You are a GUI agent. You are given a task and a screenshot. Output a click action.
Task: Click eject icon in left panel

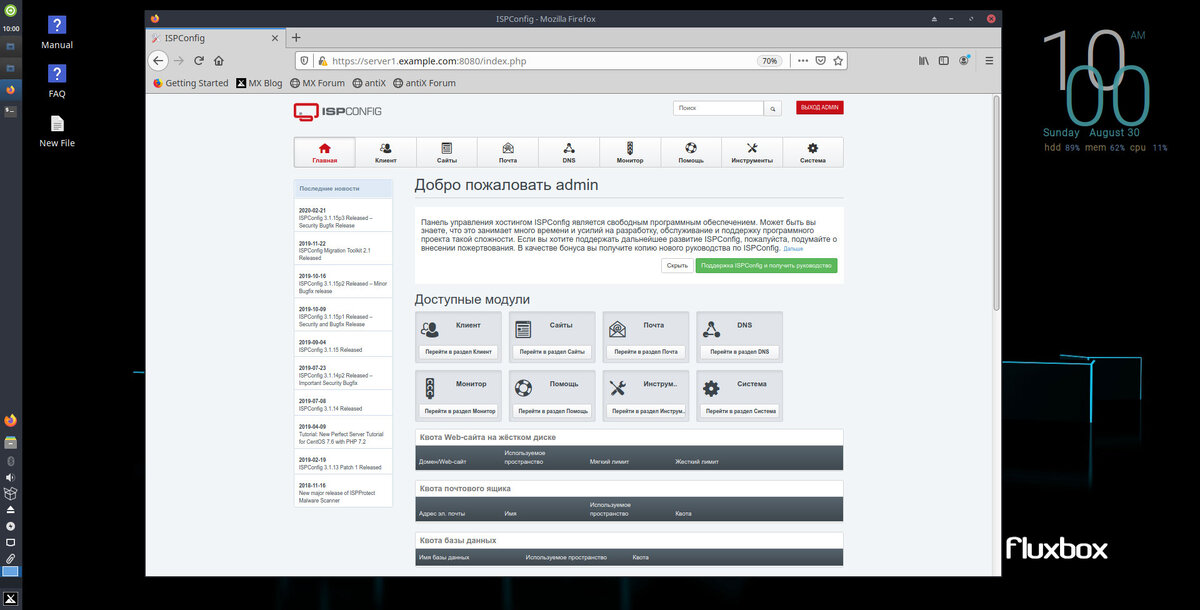tap(11, 509)
